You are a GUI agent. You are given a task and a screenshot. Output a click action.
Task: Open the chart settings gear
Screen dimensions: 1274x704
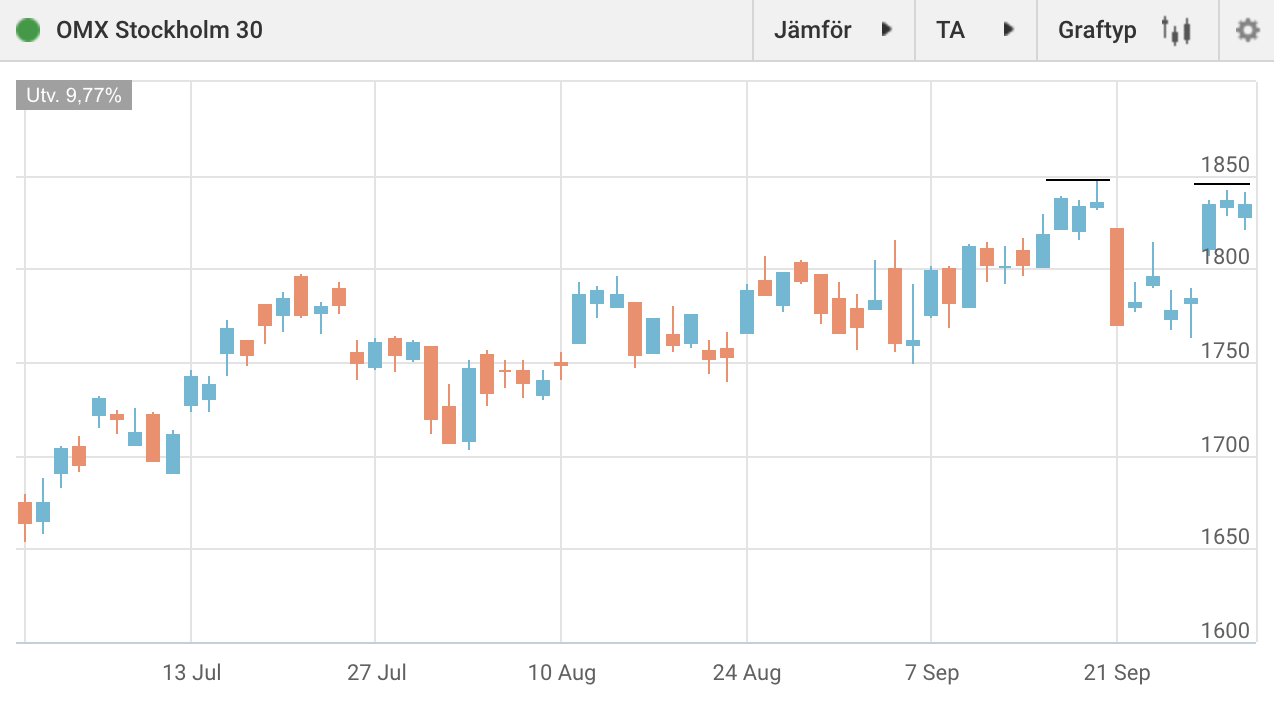(1247, 30)
